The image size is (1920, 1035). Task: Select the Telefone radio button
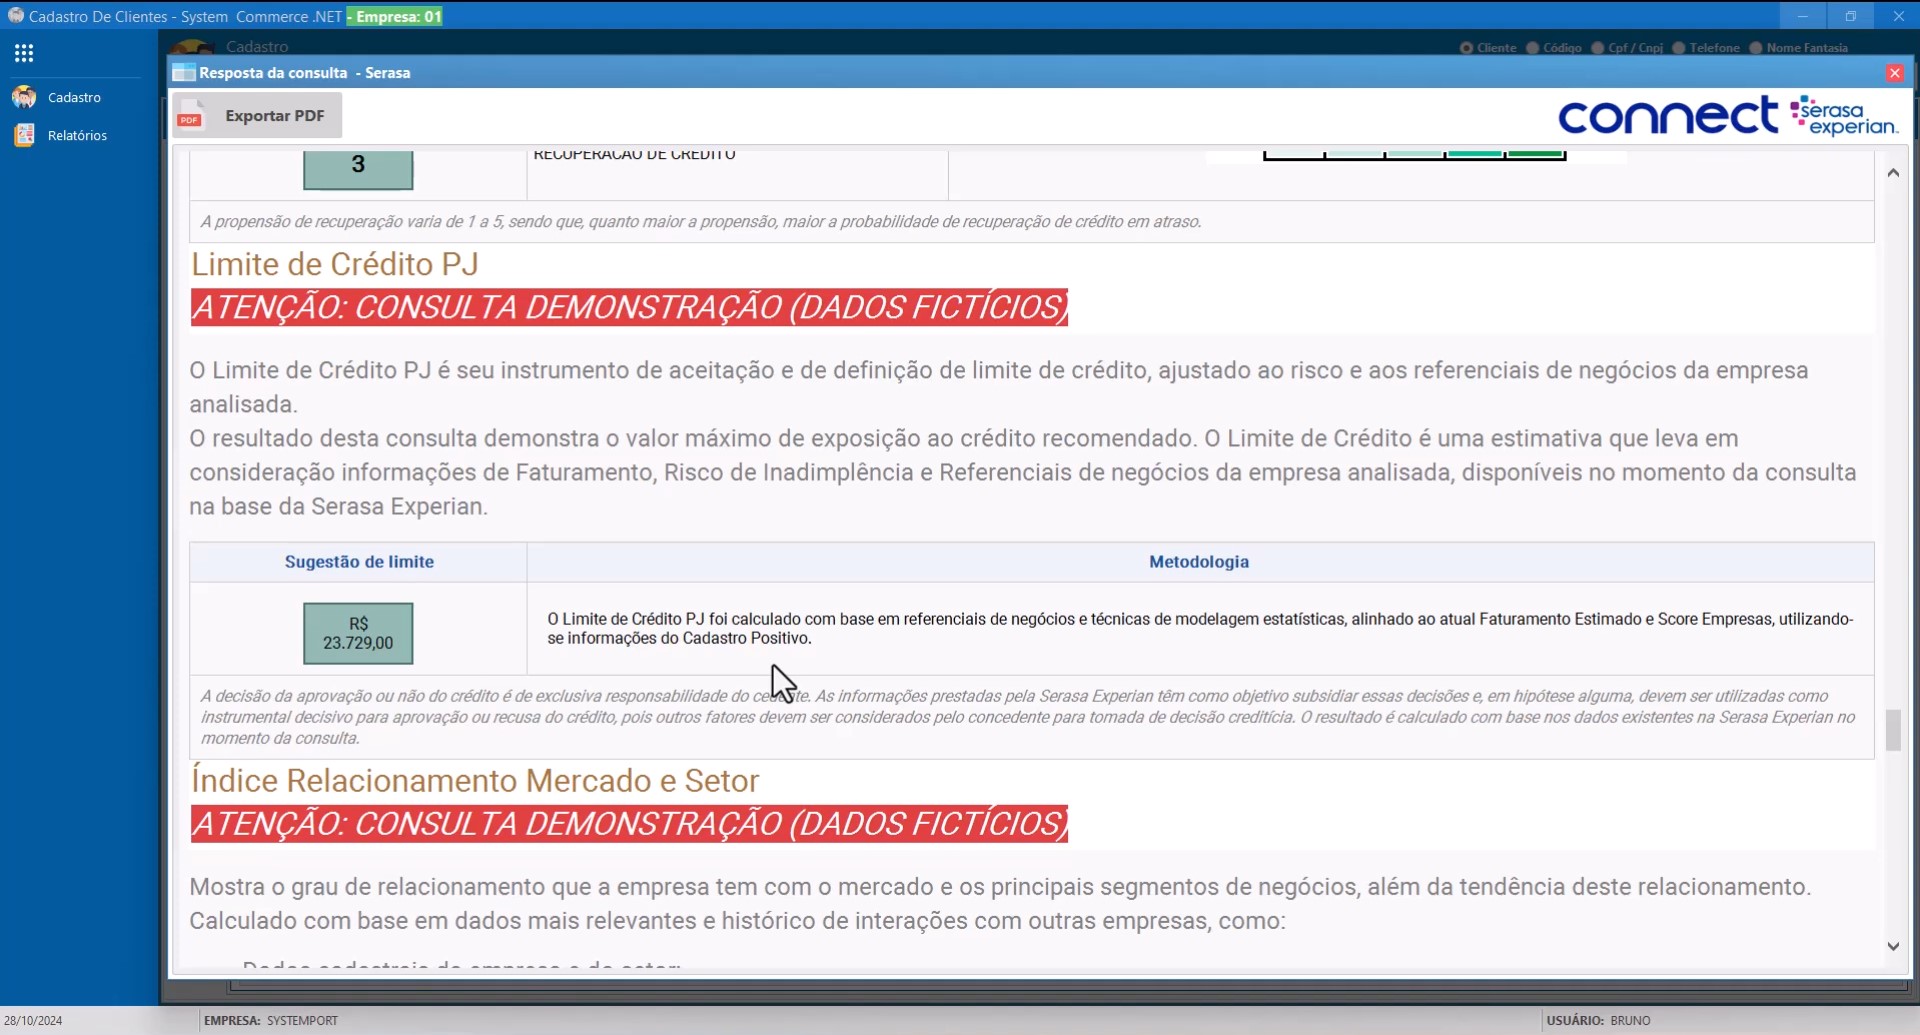(x=1679, y=48)
